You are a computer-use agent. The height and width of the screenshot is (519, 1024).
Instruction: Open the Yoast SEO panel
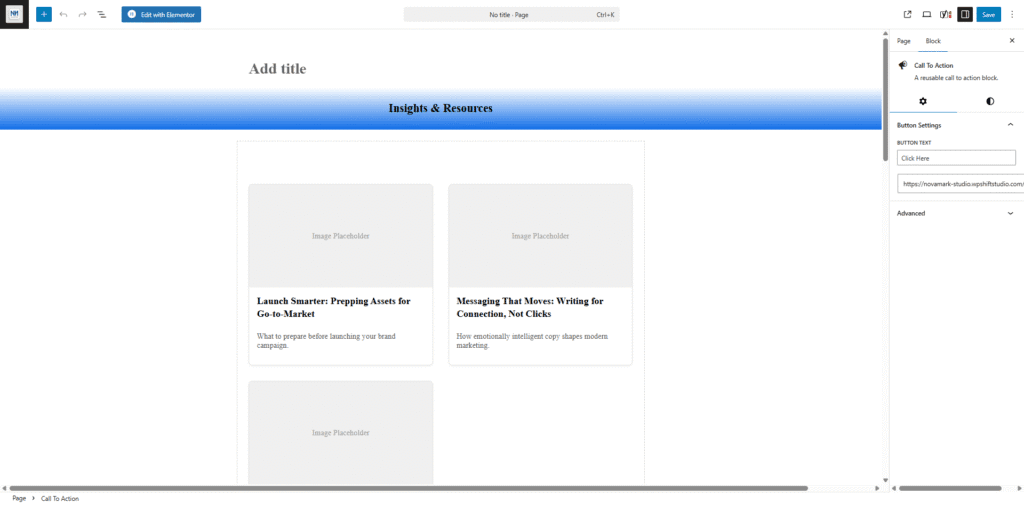coord(945,15)
